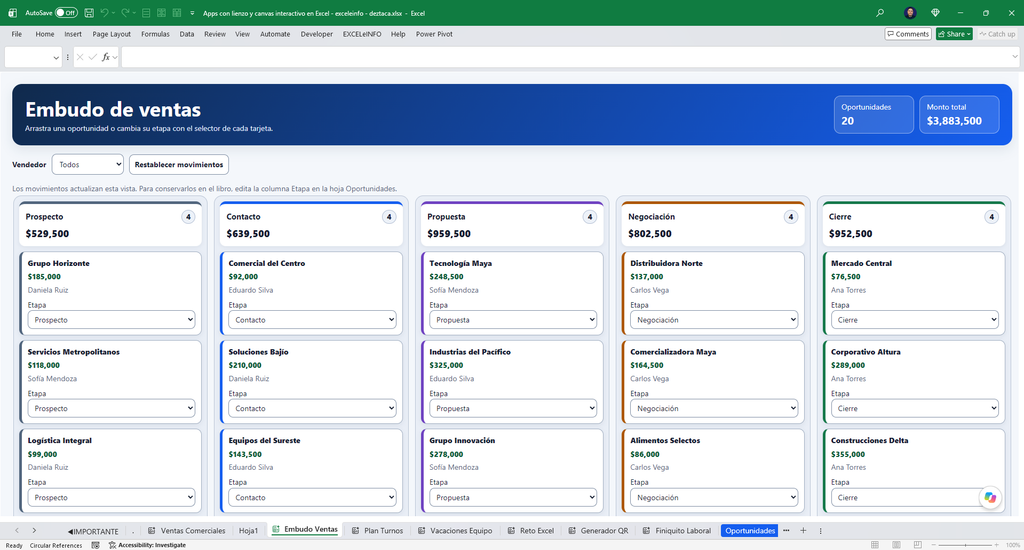Open Etapa dropdown for Comercial del Centro

(312, 319)
